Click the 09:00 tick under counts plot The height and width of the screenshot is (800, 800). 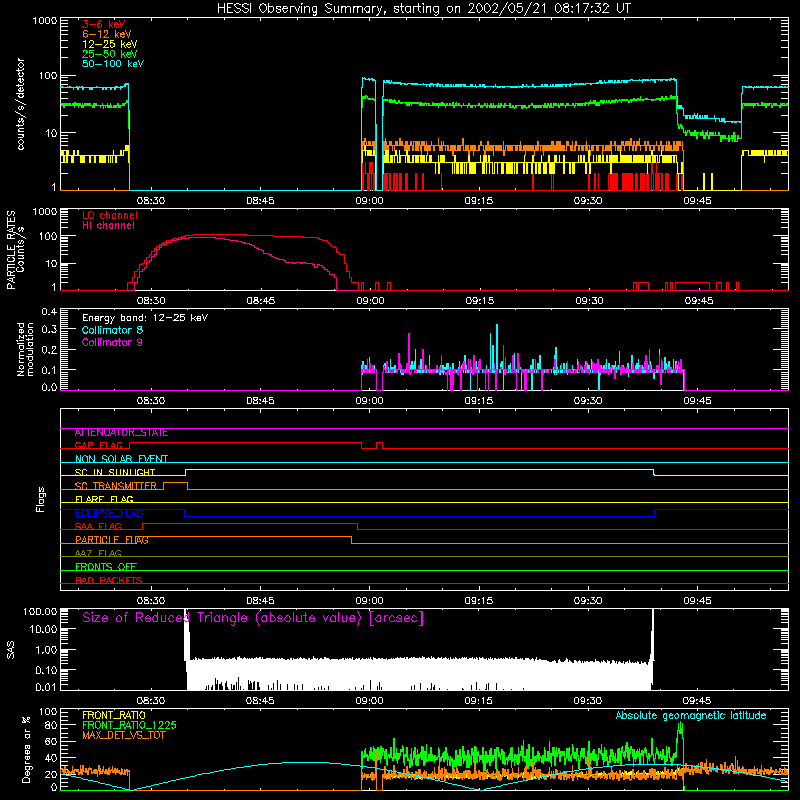[x=369, y=201]
